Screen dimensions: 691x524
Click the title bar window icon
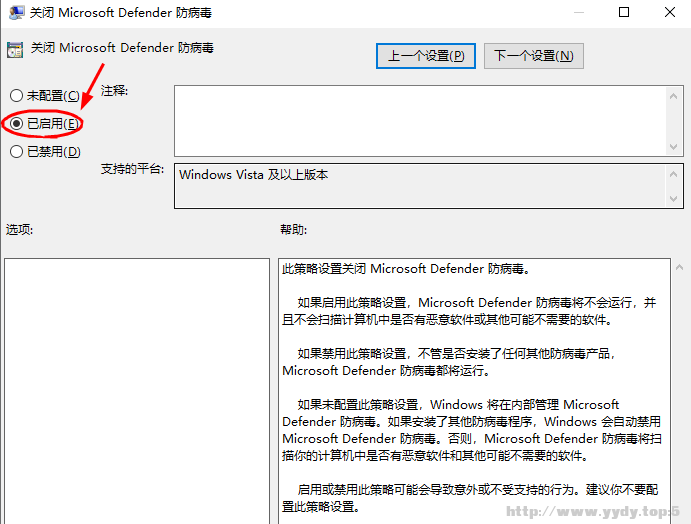pos(17,12)
